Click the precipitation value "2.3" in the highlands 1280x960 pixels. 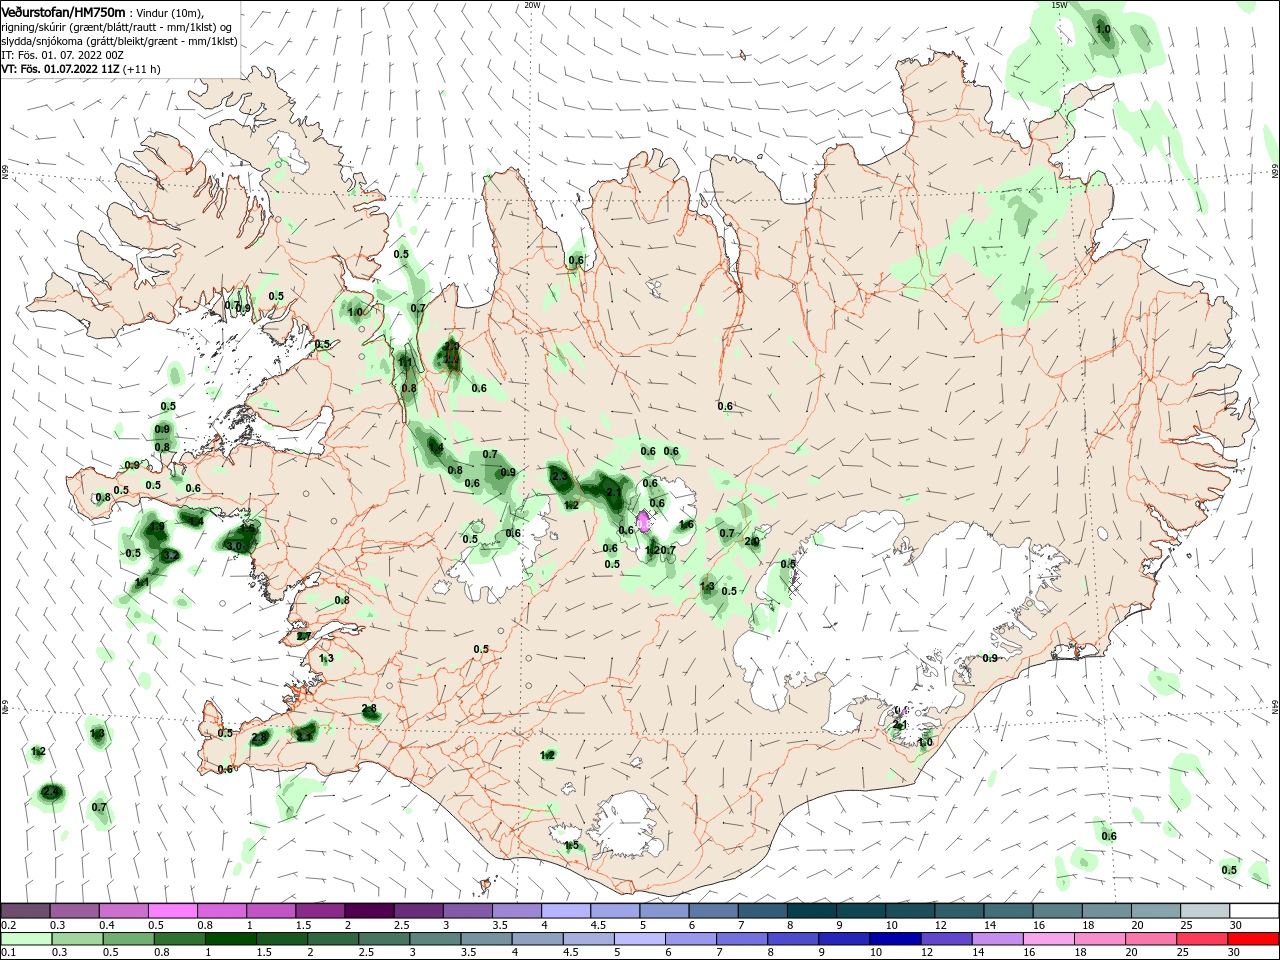(560, 478)
